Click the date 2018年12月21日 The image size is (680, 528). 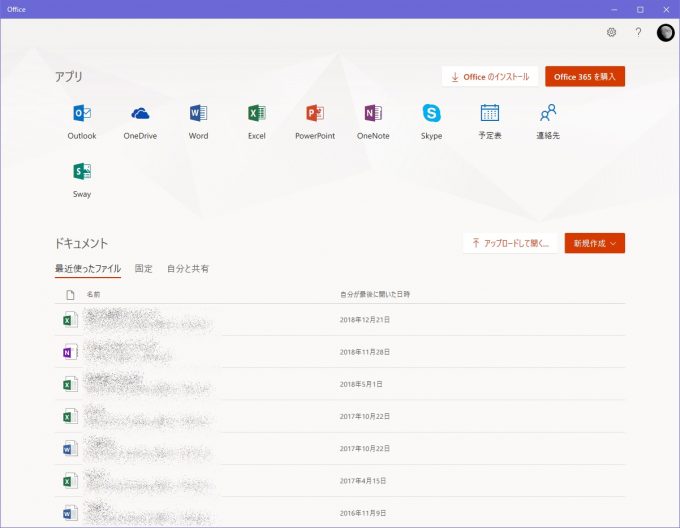click(x=365, y=320)
